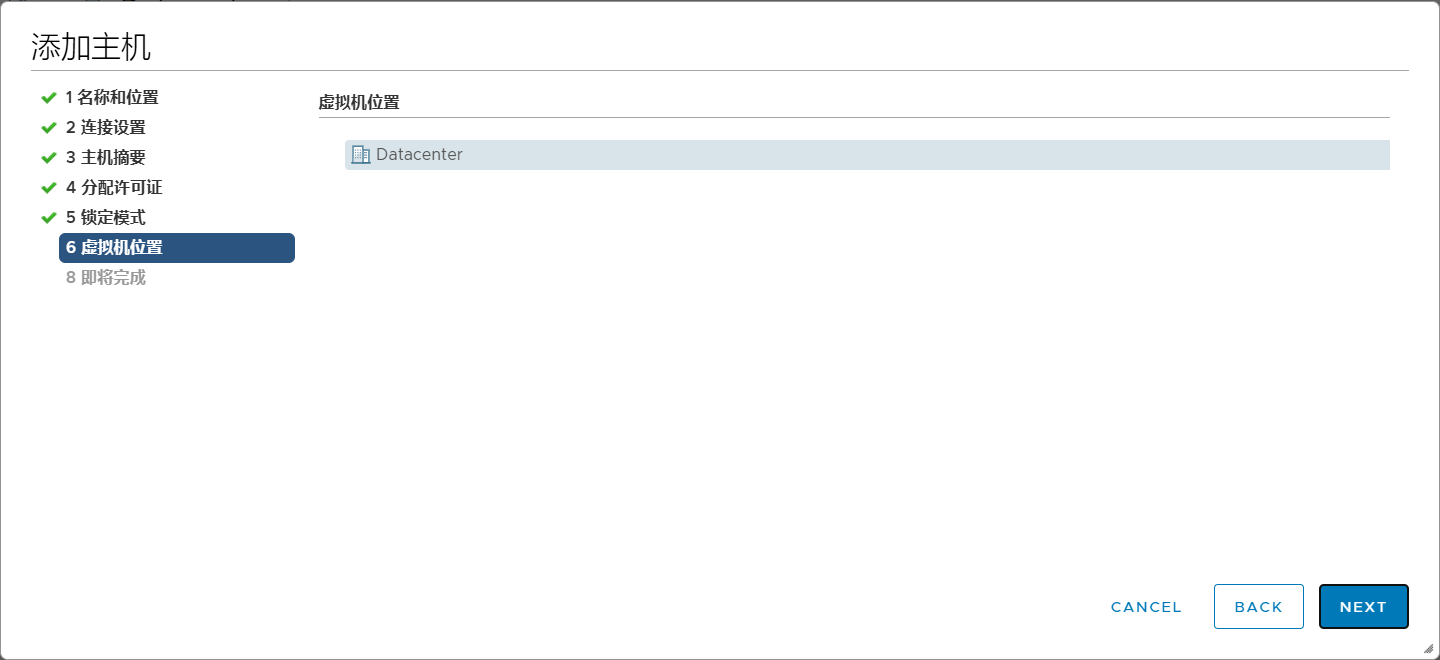Image resolution: width=1440 pixels, height=660 pixels.
Task: Click the 虚拟机位置 section heading
Action: click(x=359, y=102)
